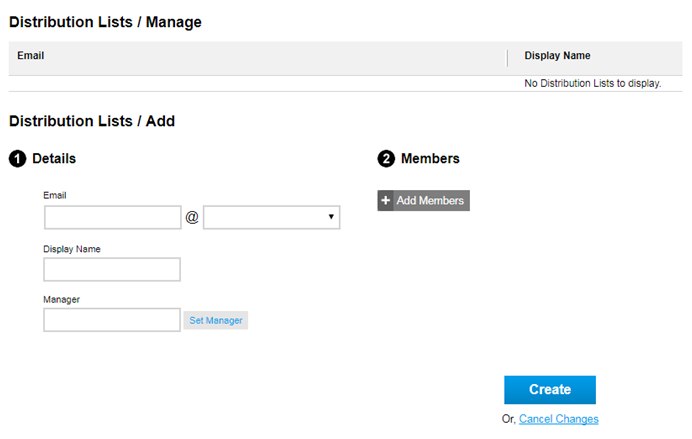
Task: Click the 'No Distribution Lists to display' message
Action: (x=593, y=83)
